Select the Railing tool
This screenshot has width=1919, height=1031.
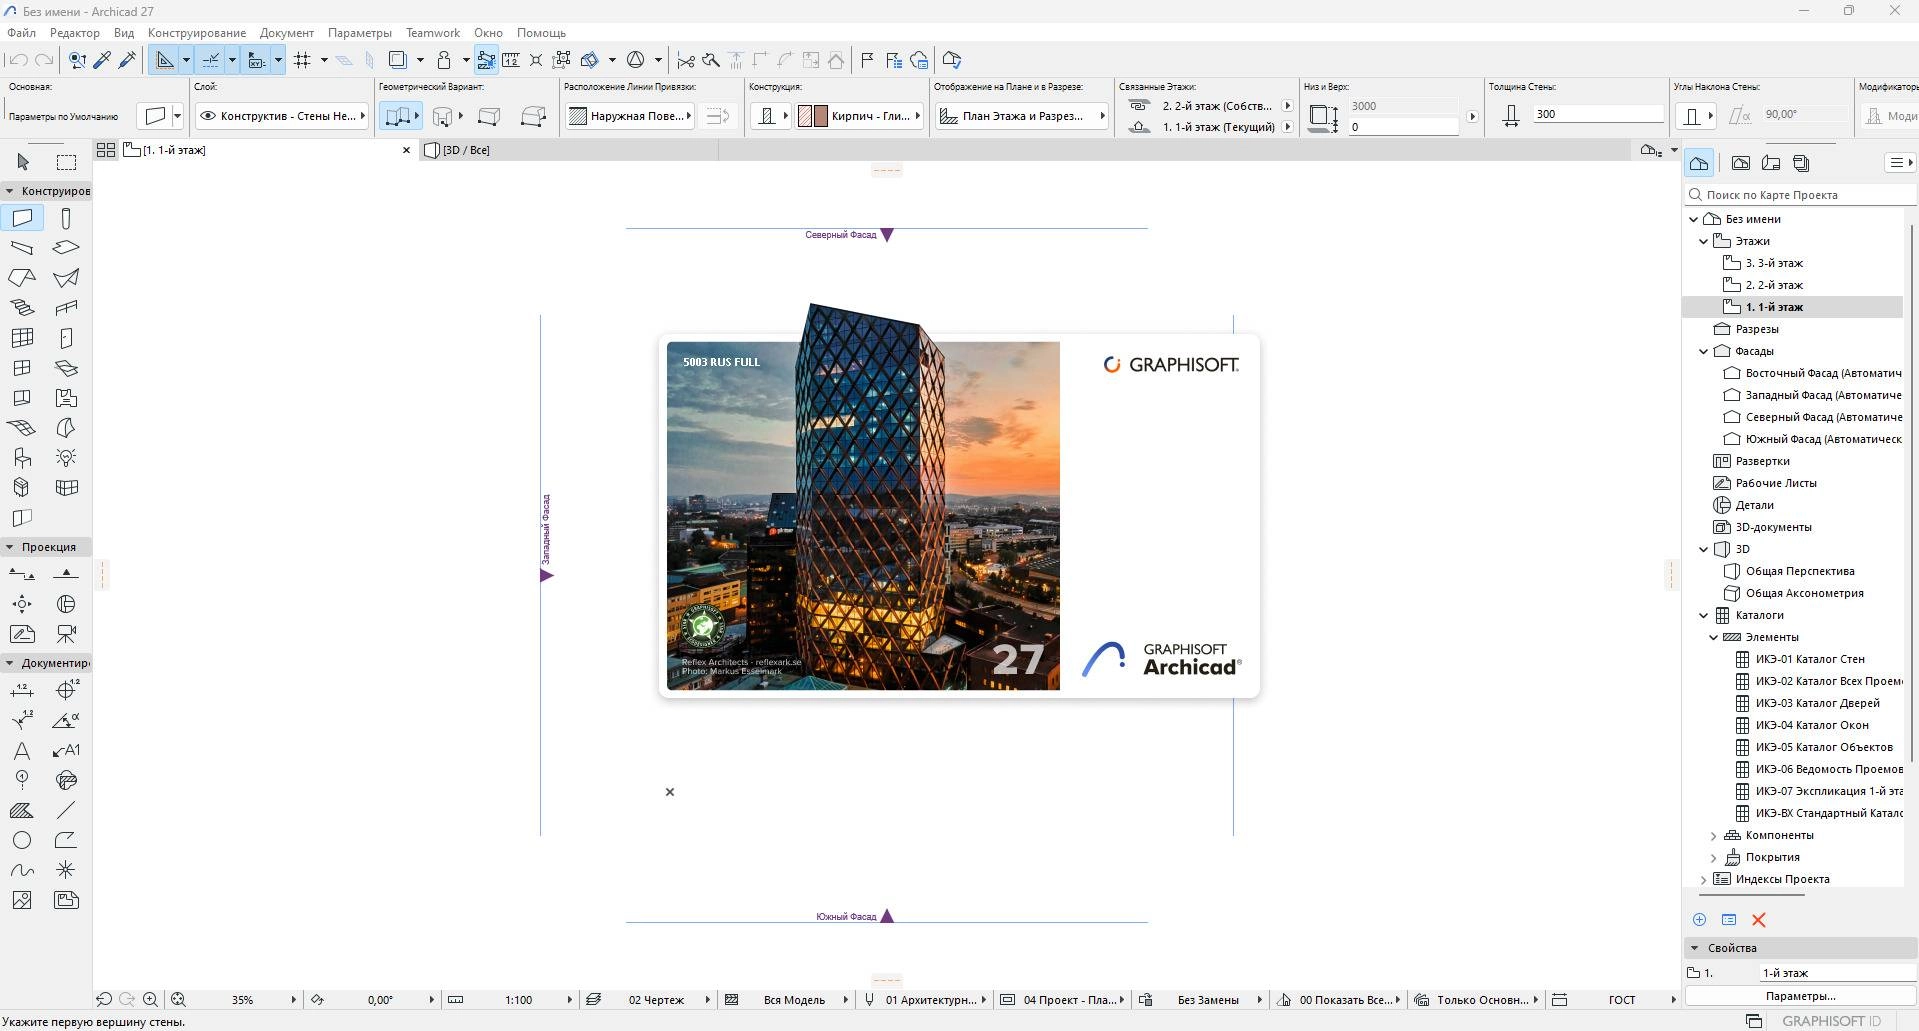click(66, 308)
